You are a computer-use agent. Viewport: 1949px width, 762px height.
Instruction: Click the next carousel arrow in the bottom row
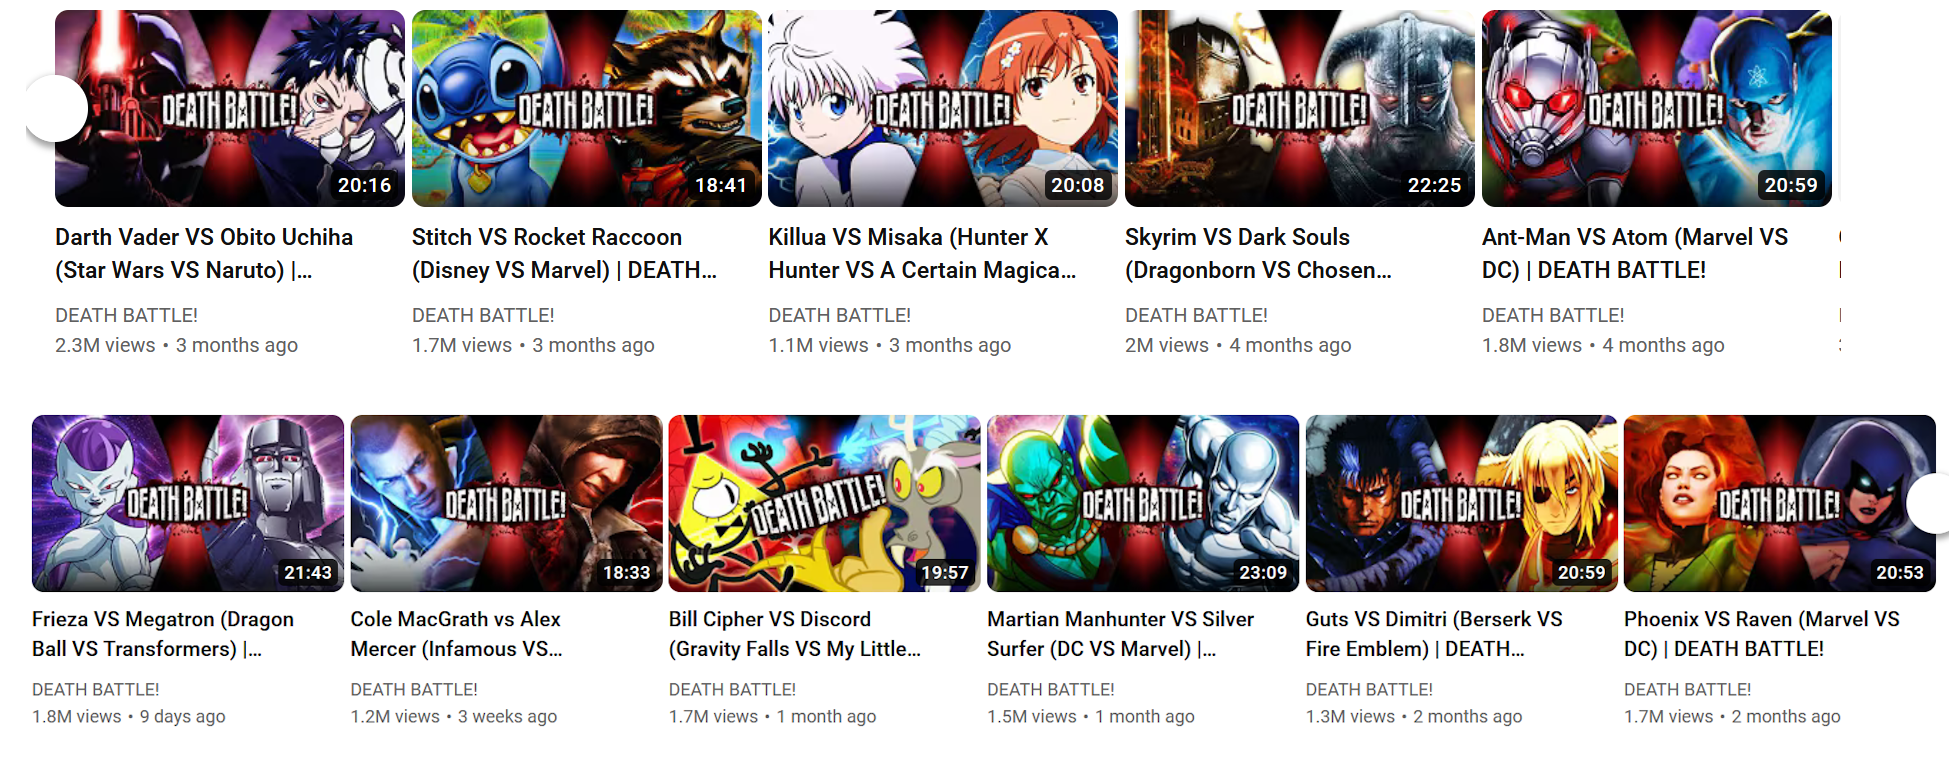click(x=1930, y=504)
